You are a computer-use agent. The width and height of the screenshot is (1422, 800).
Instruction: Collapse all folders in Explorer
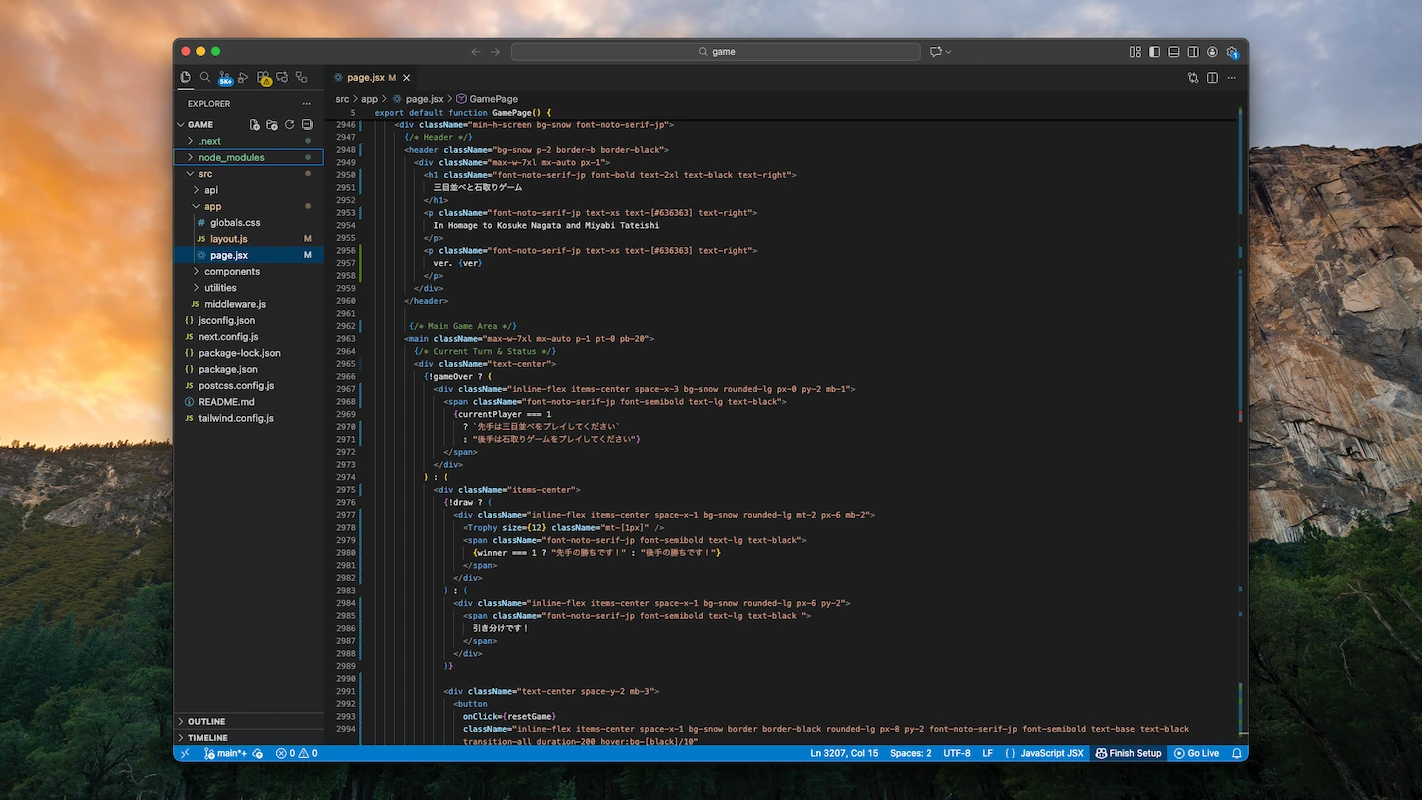pos(307,125)
